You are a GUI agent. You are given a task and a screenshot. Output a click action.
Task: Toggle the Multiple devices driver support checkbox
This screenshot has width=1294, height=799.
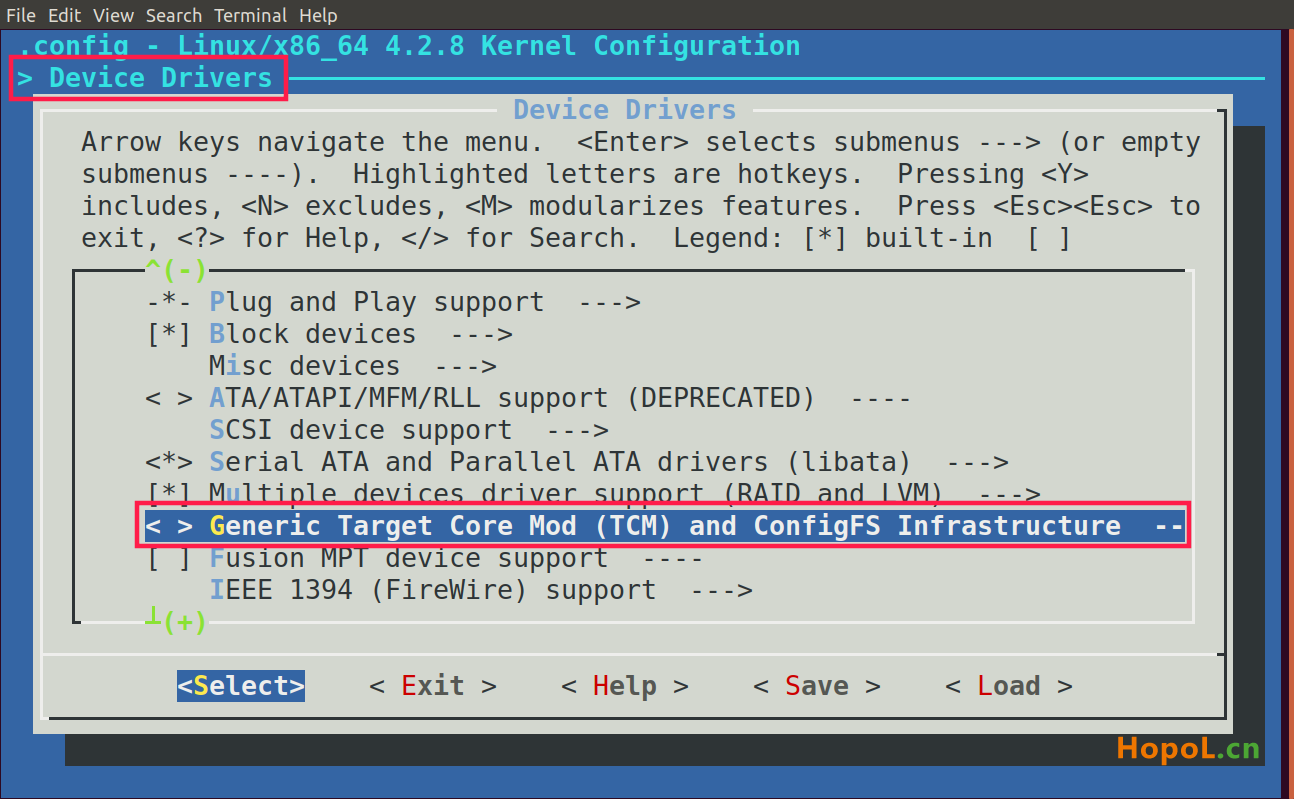click(168, 494)
